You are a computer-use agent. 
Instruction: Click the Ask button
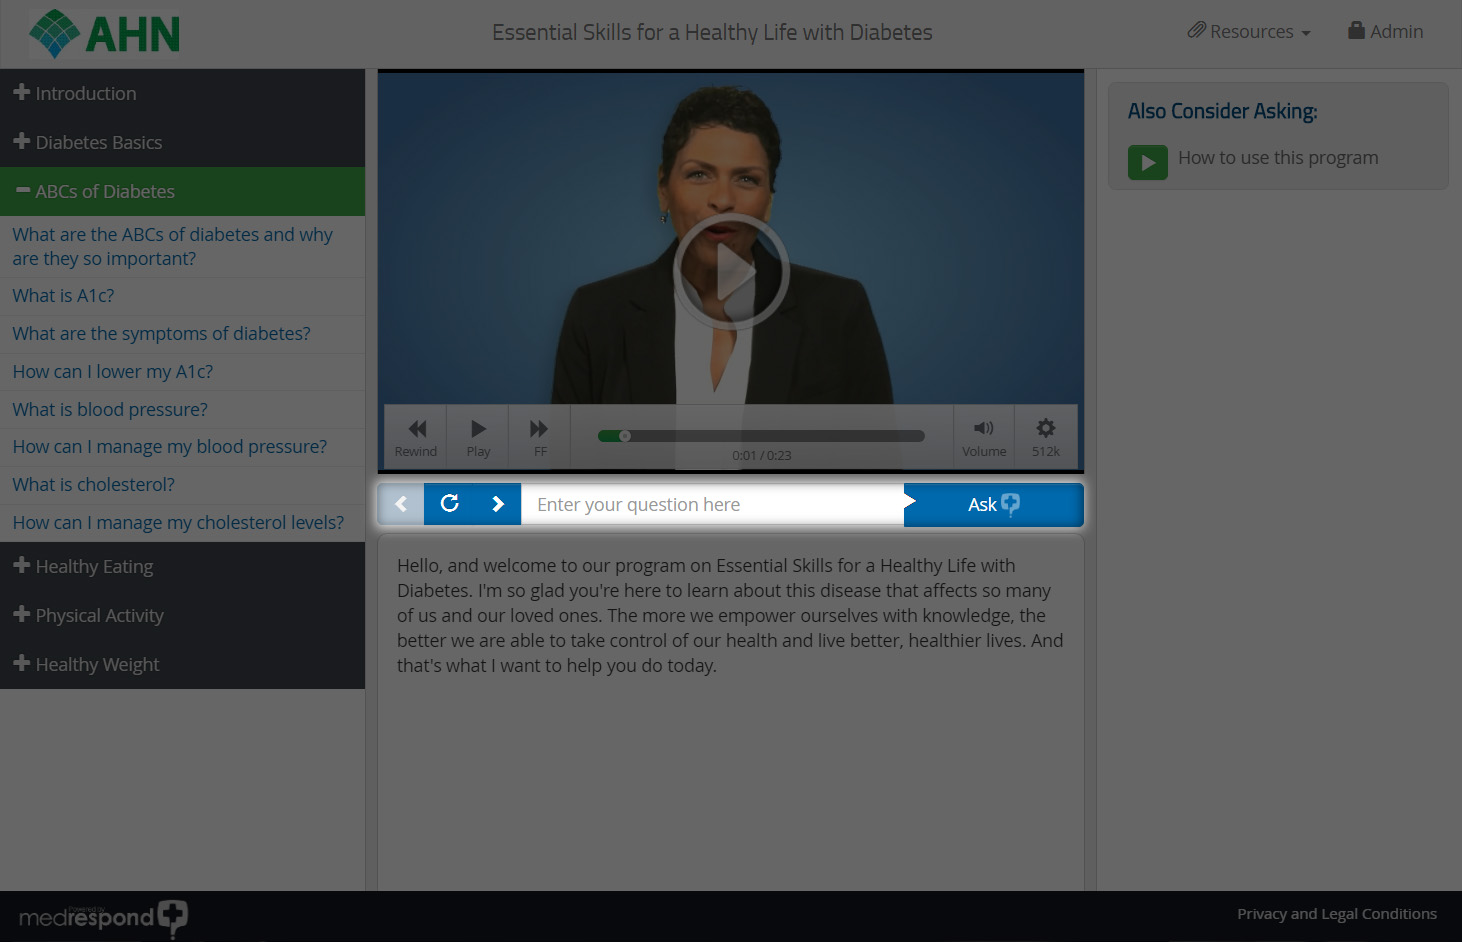pos(993,505)
